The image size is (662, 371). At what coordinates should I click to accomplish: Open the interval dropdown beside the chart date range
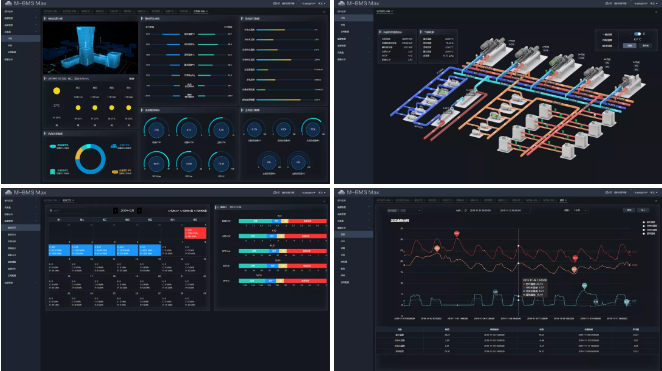pyautogui.click(x=580, y=210)
